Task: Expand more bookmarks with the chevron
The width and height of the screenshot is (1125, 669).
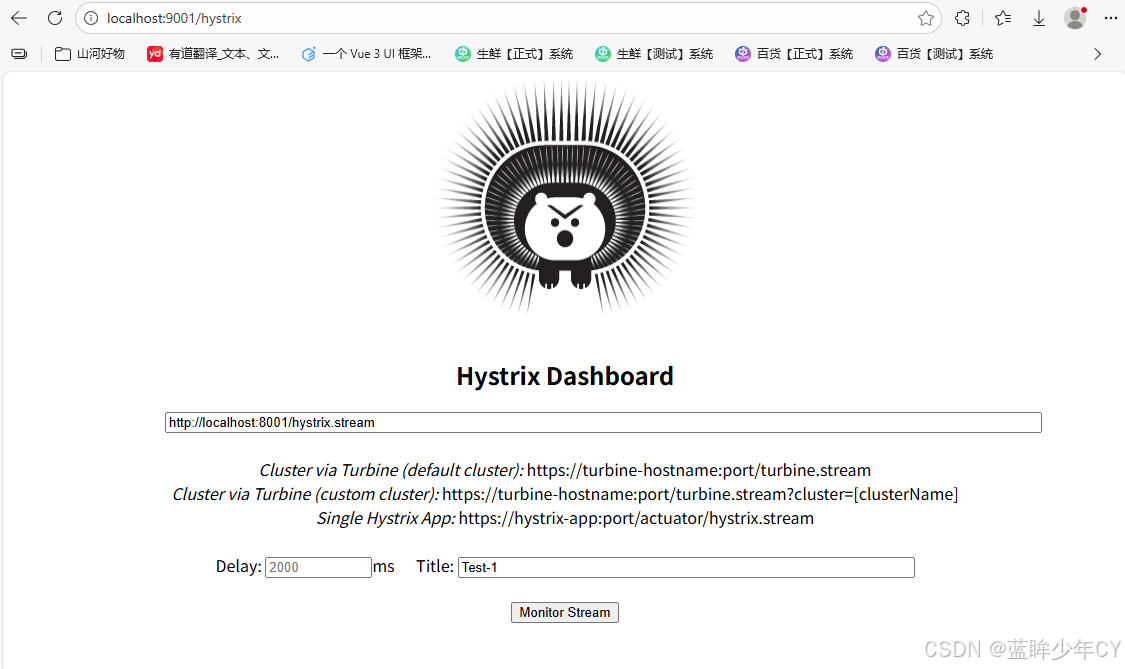Action: click(1097, 54)
